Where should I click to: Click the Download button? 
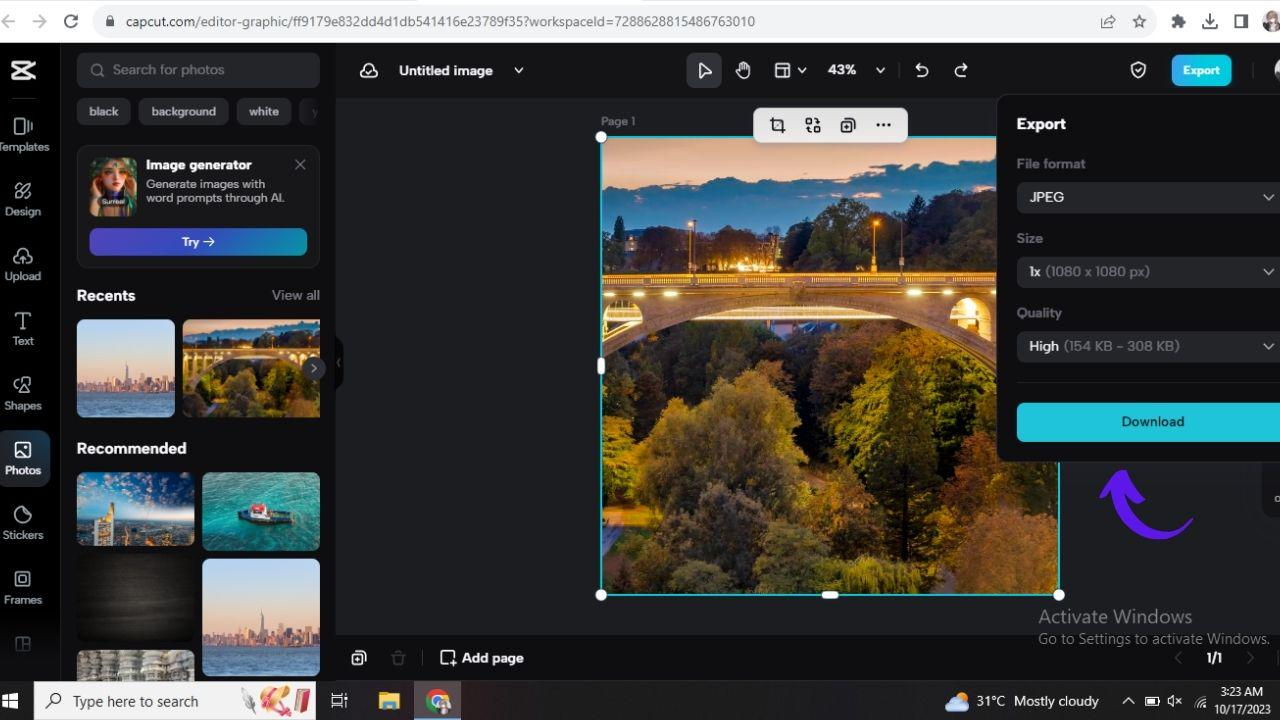click(x=1148, y=422)
